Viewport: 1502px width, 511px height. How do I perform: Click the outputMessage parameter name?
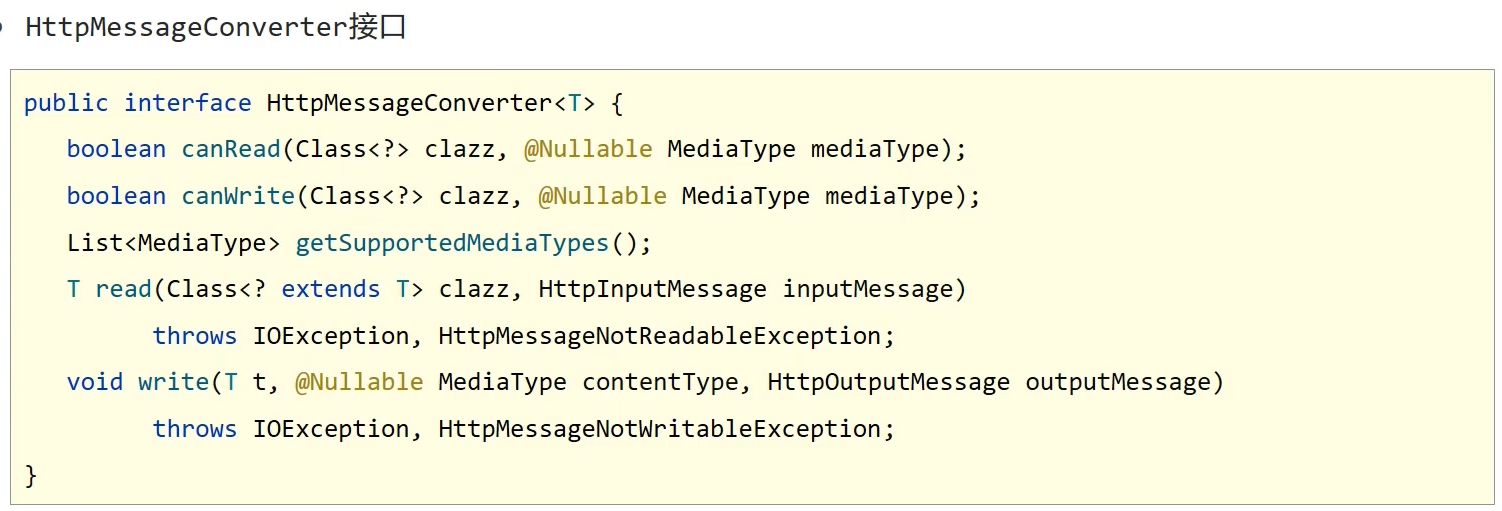tap(1117, 382)
